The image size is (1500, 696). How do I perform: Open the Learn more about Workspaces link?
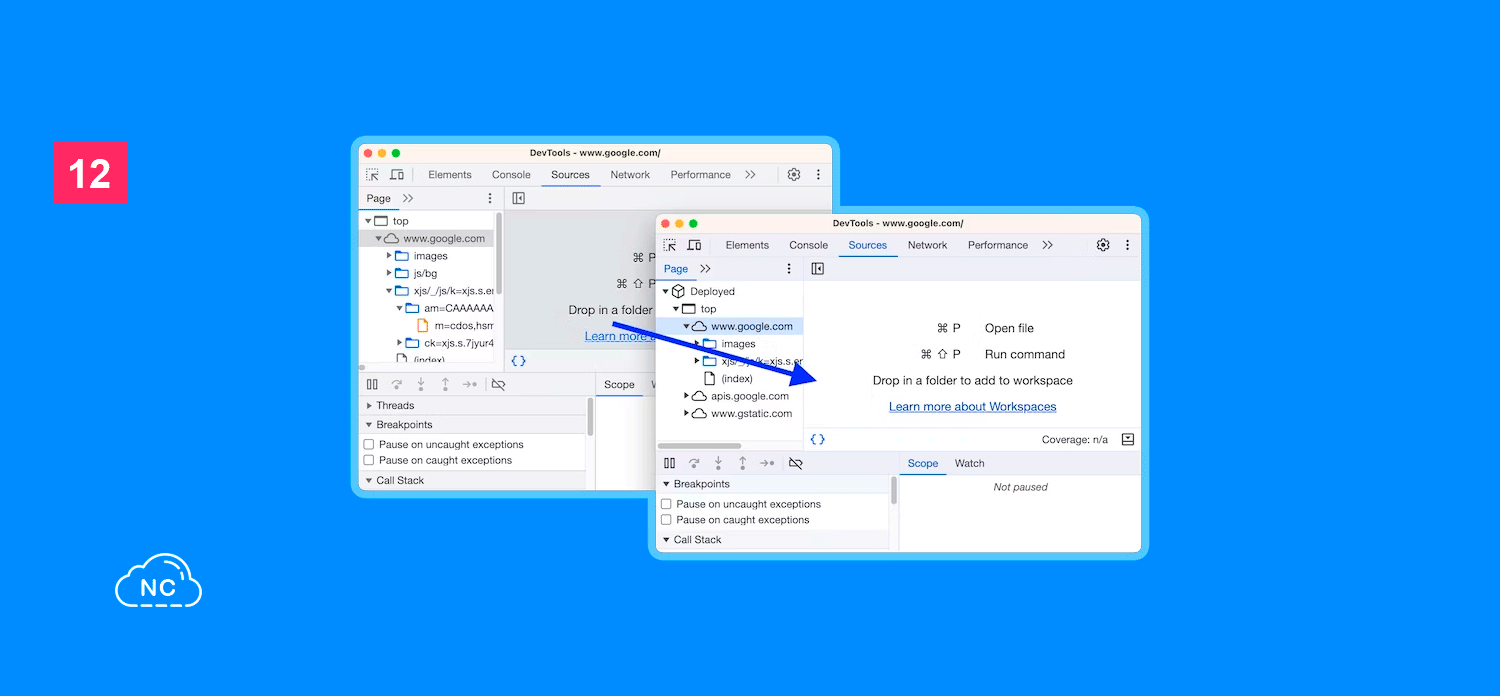pos(972,406)
